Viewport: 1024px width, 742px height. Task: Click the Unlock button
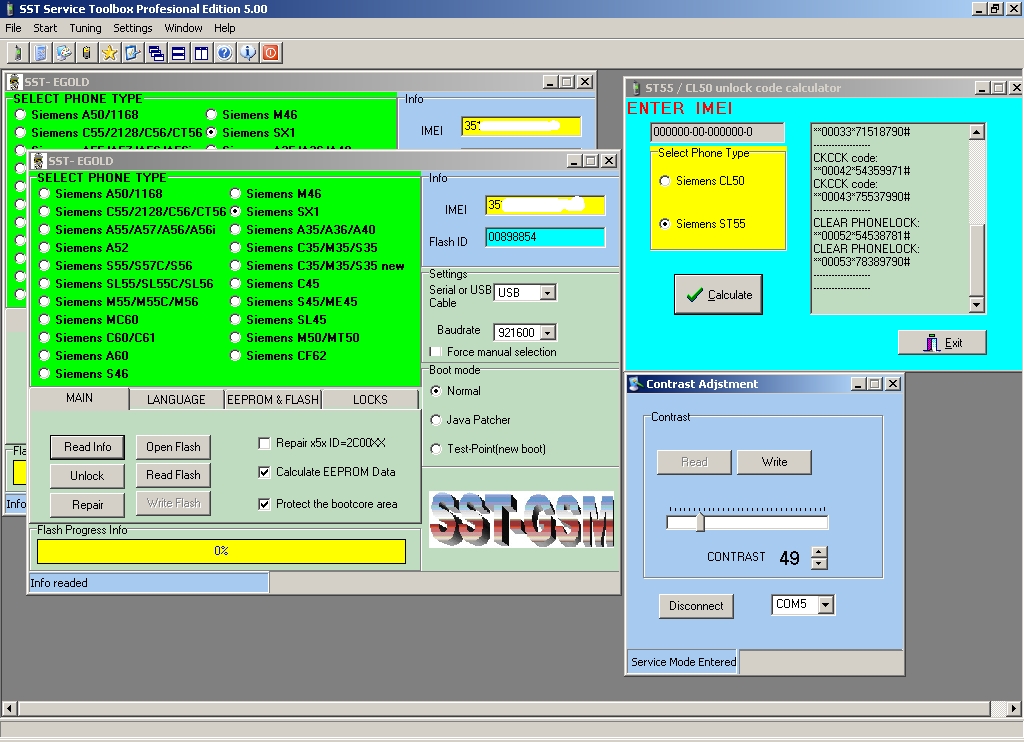(87, 476)
